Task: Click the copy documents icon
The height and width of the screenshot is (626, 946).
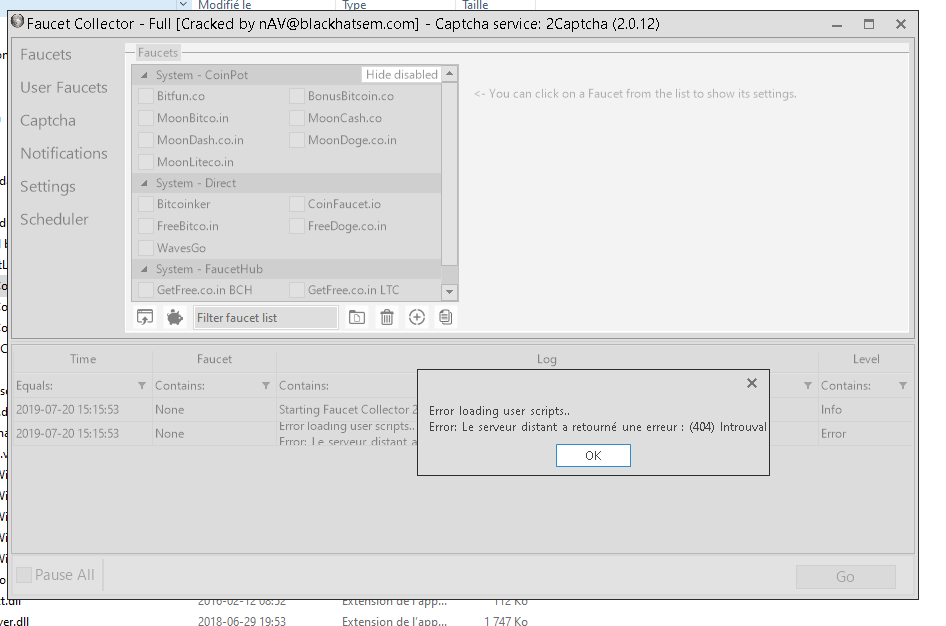Action: [x=446, y=317]
